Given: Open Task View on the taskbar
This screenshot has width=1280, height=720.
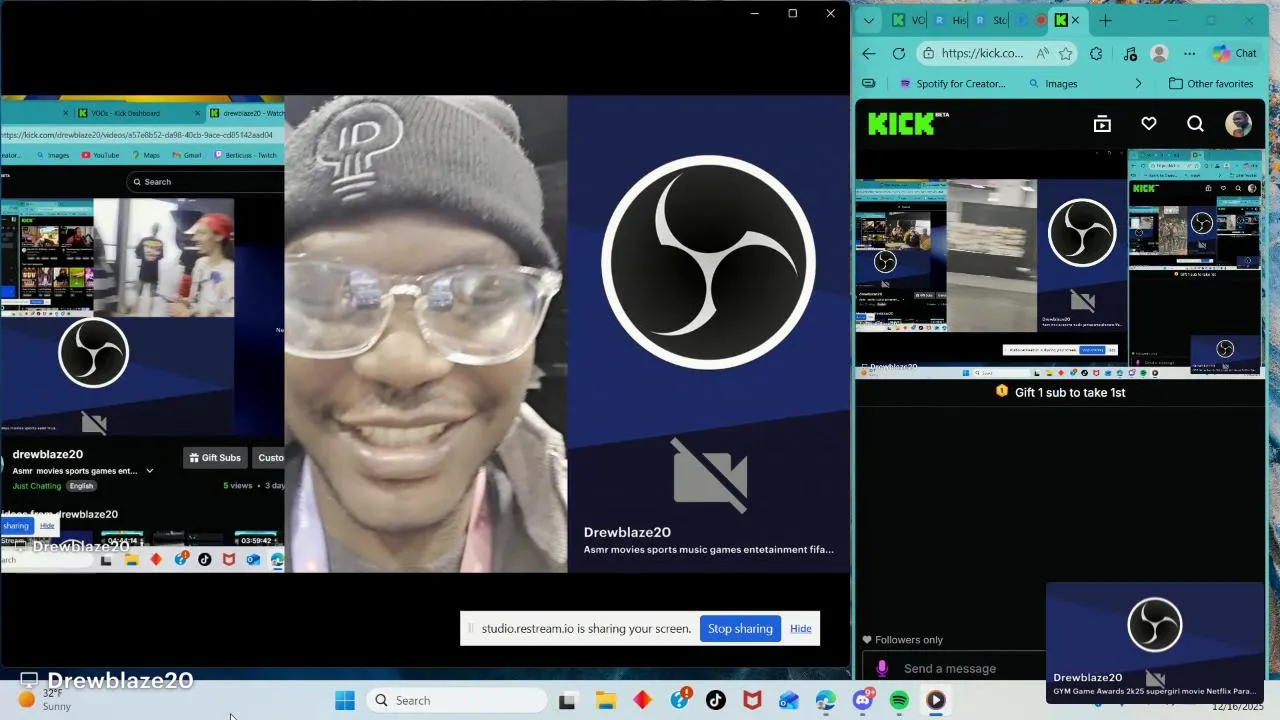Looking at the screenshot, I should pyautogui.click(x=567, y=701).
